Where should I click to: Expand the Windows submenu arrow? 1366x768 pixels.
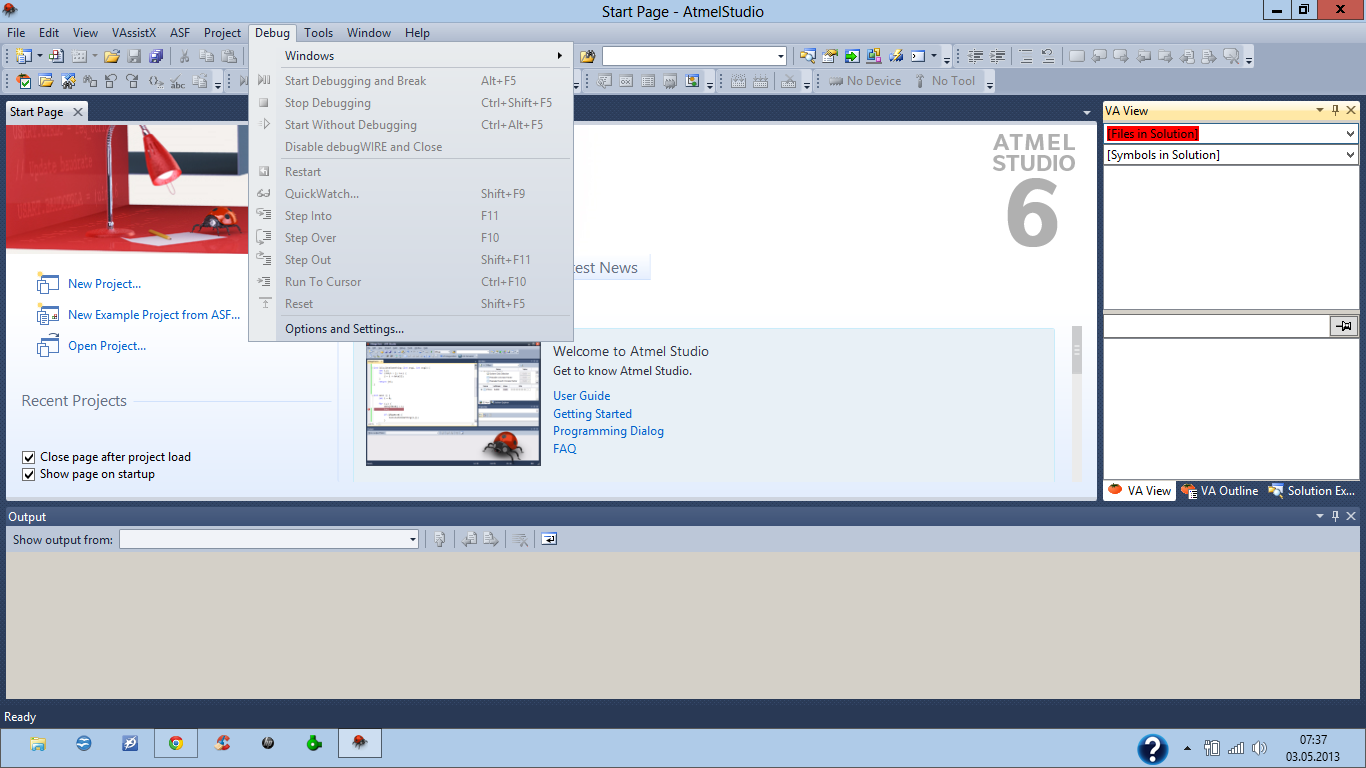tap(560, 56)
